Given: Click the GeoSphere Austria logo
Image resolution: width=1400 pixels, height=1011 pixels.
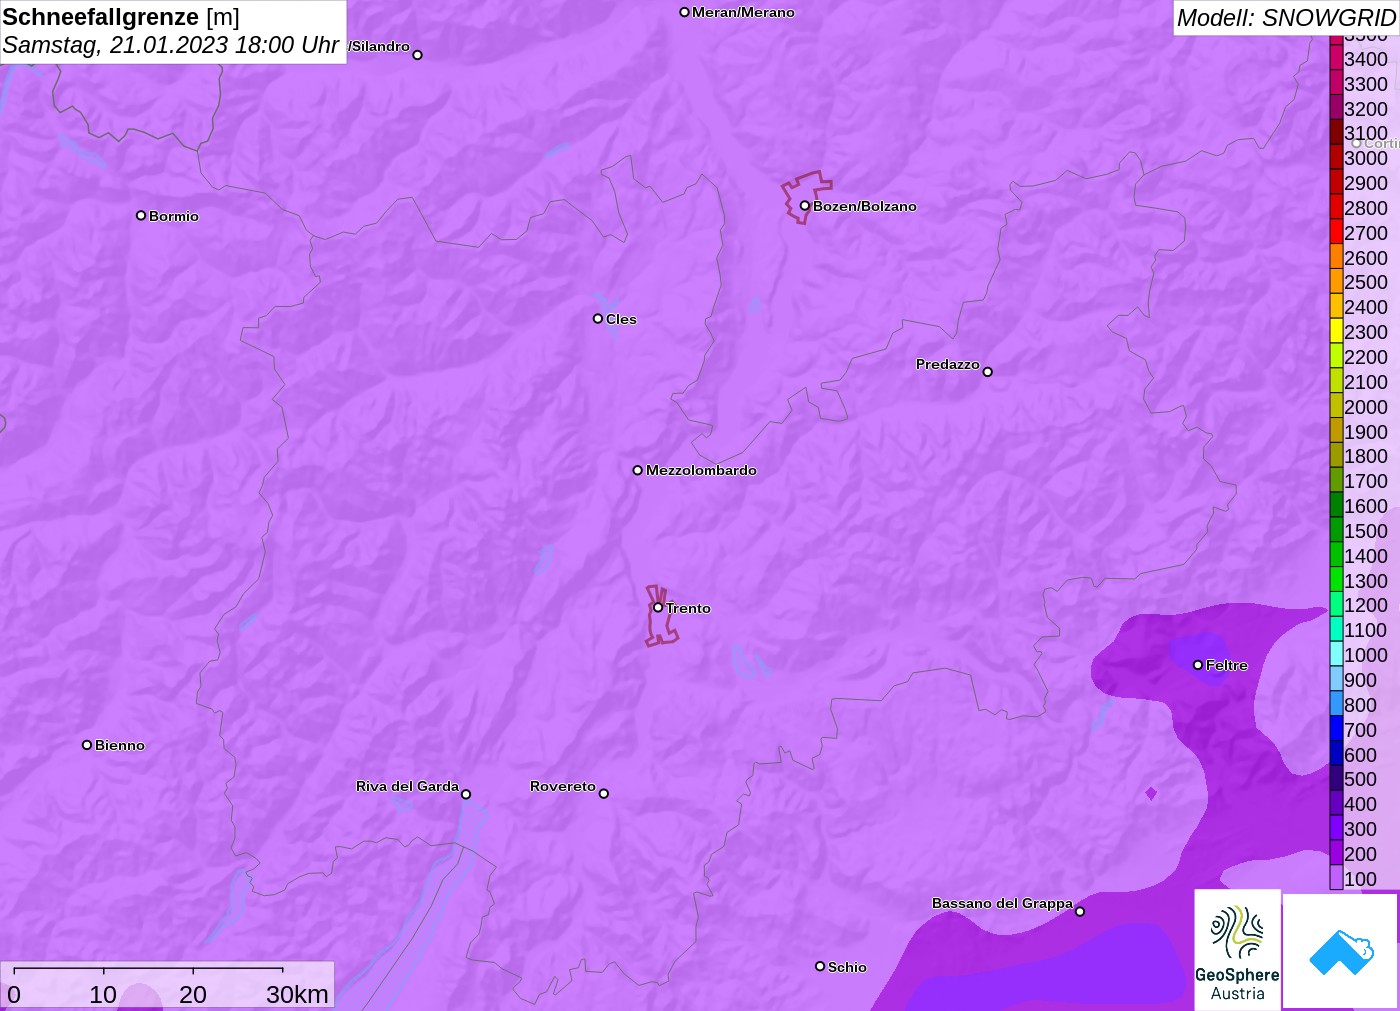Looking at the screenshot, I should click(1237, 949).
